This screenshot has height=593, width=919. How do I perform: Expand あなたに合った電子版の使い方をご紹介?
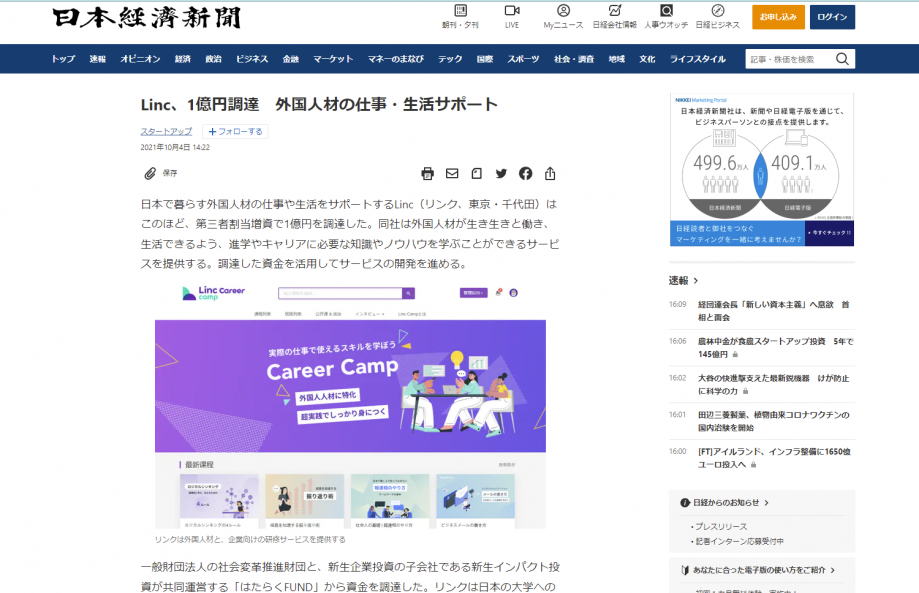tap(758, 570)
